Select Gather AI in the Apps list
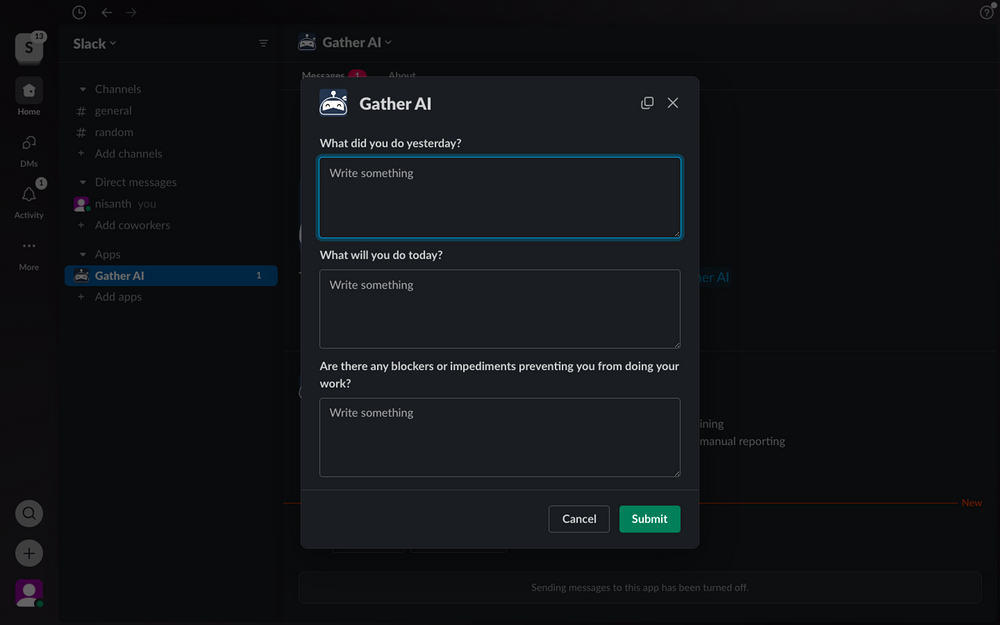Screen dimensions: 1000x625 [171, 276]
